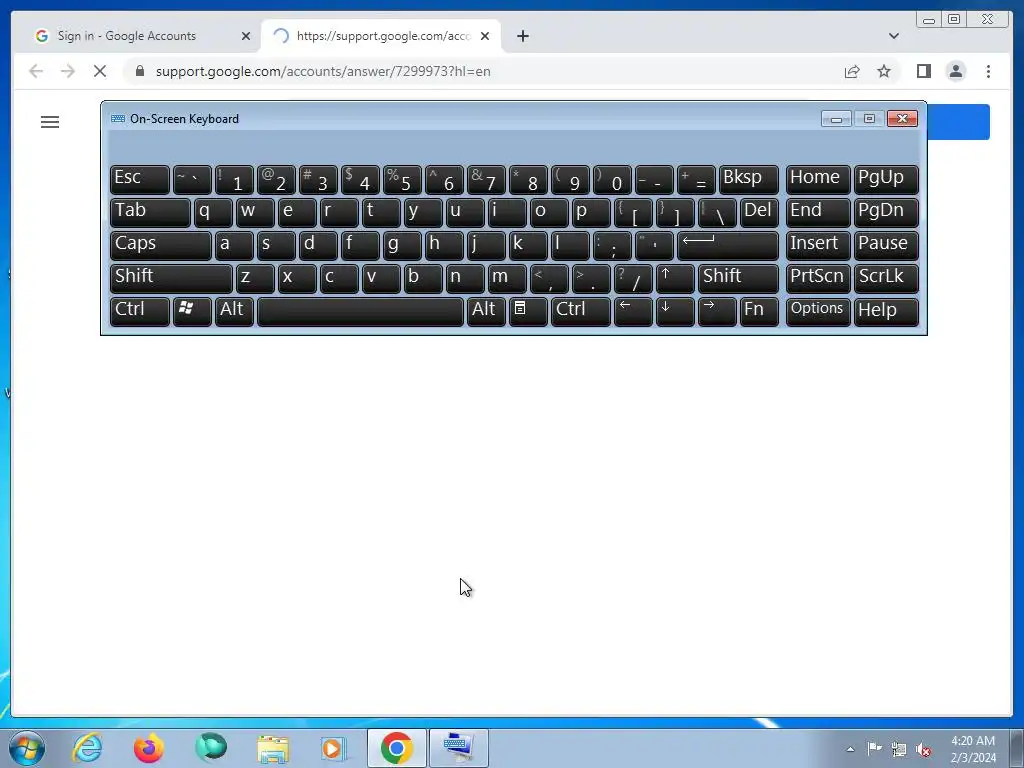
Task: Open the Chrome three-dot menu
Action: (988, 71)
